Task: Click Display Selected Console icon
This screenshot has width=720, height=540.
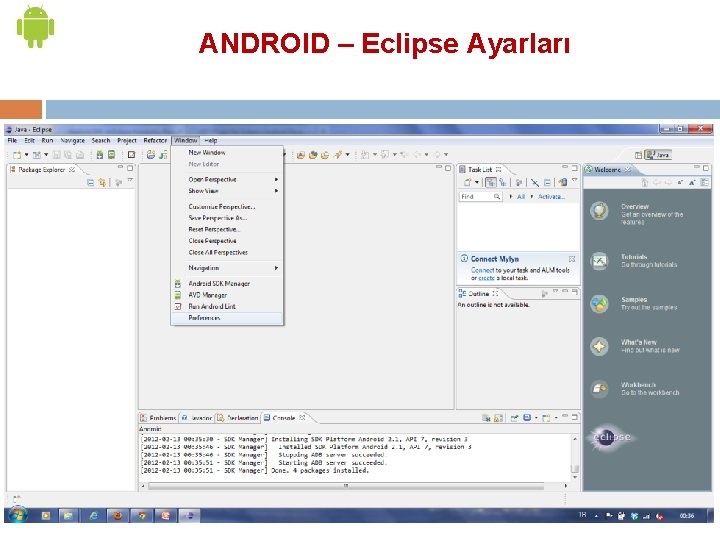Action: click(x=527, y=418)
